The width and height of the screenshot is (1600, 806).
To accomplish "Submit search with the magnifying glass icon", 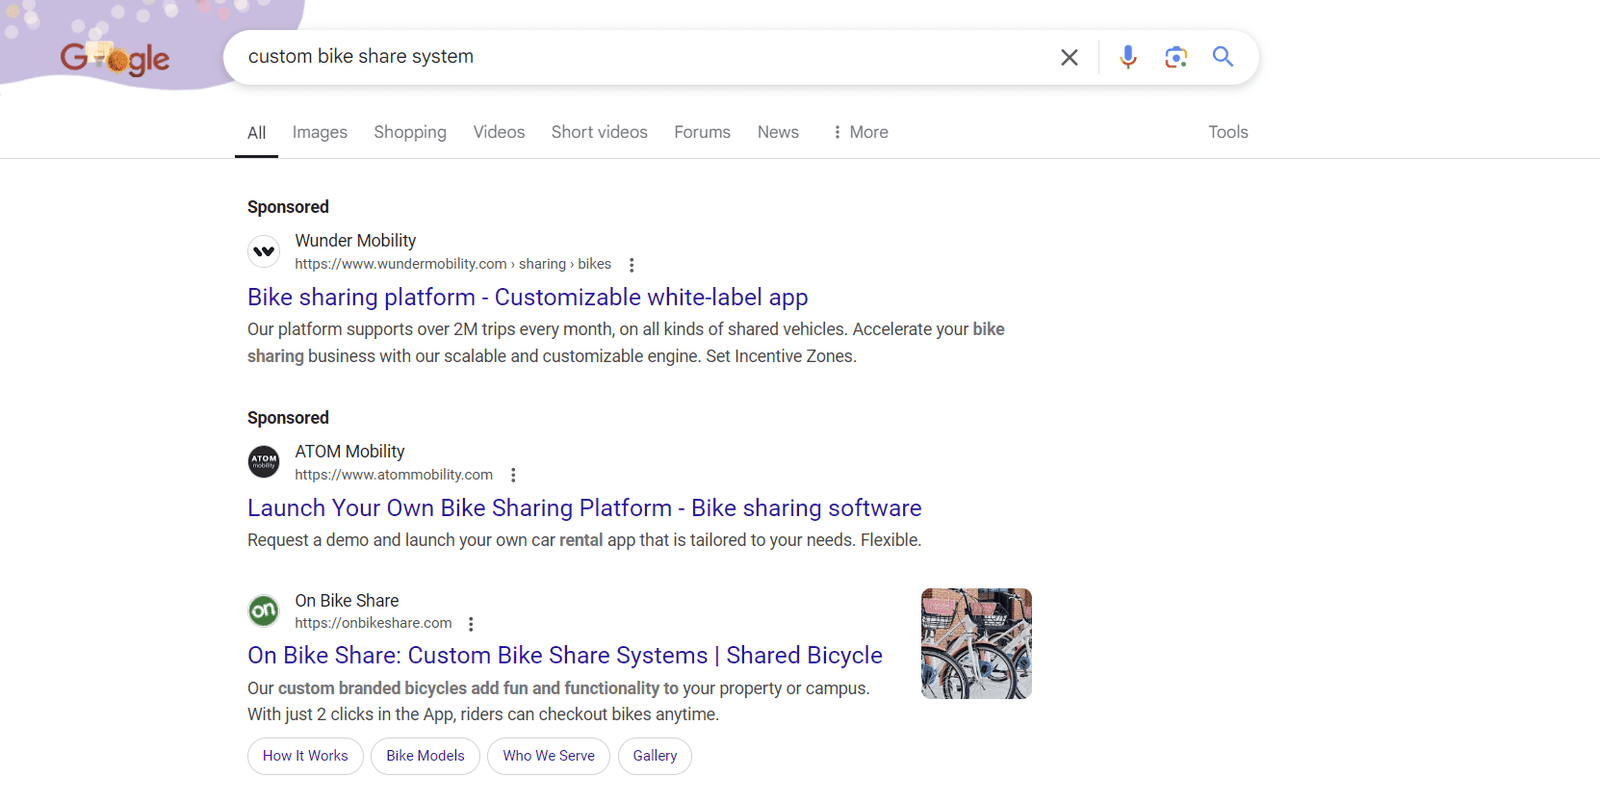I will (x=1223, y=57).
